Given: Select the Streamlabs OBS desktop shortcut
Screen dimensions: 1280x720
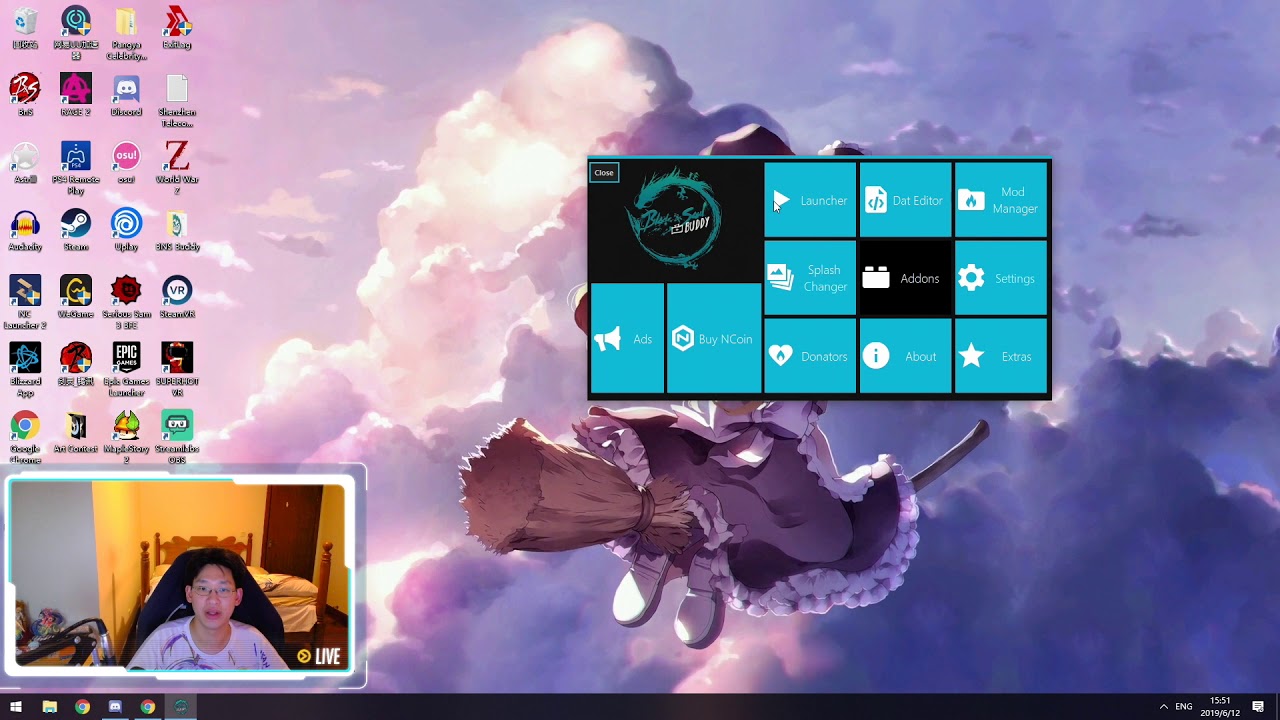Looking at the screenshot, I should click(177, 437).
